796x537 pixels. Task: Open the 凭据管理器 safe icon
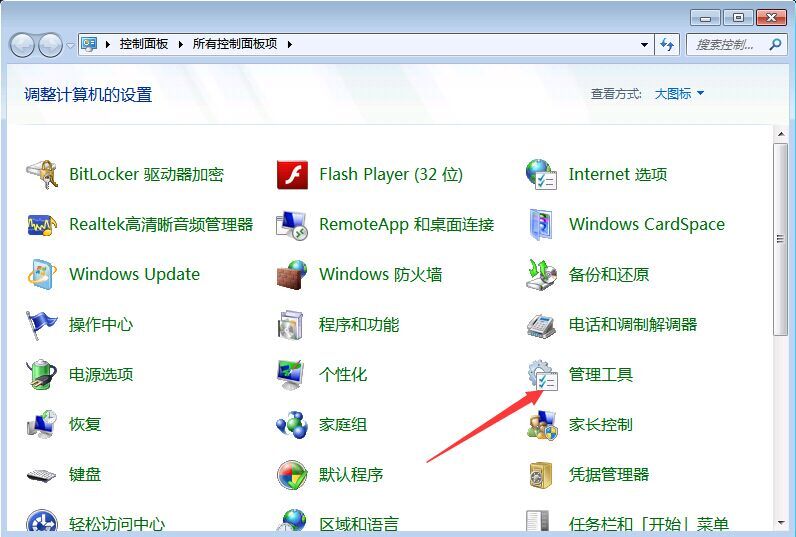[540, 475]
